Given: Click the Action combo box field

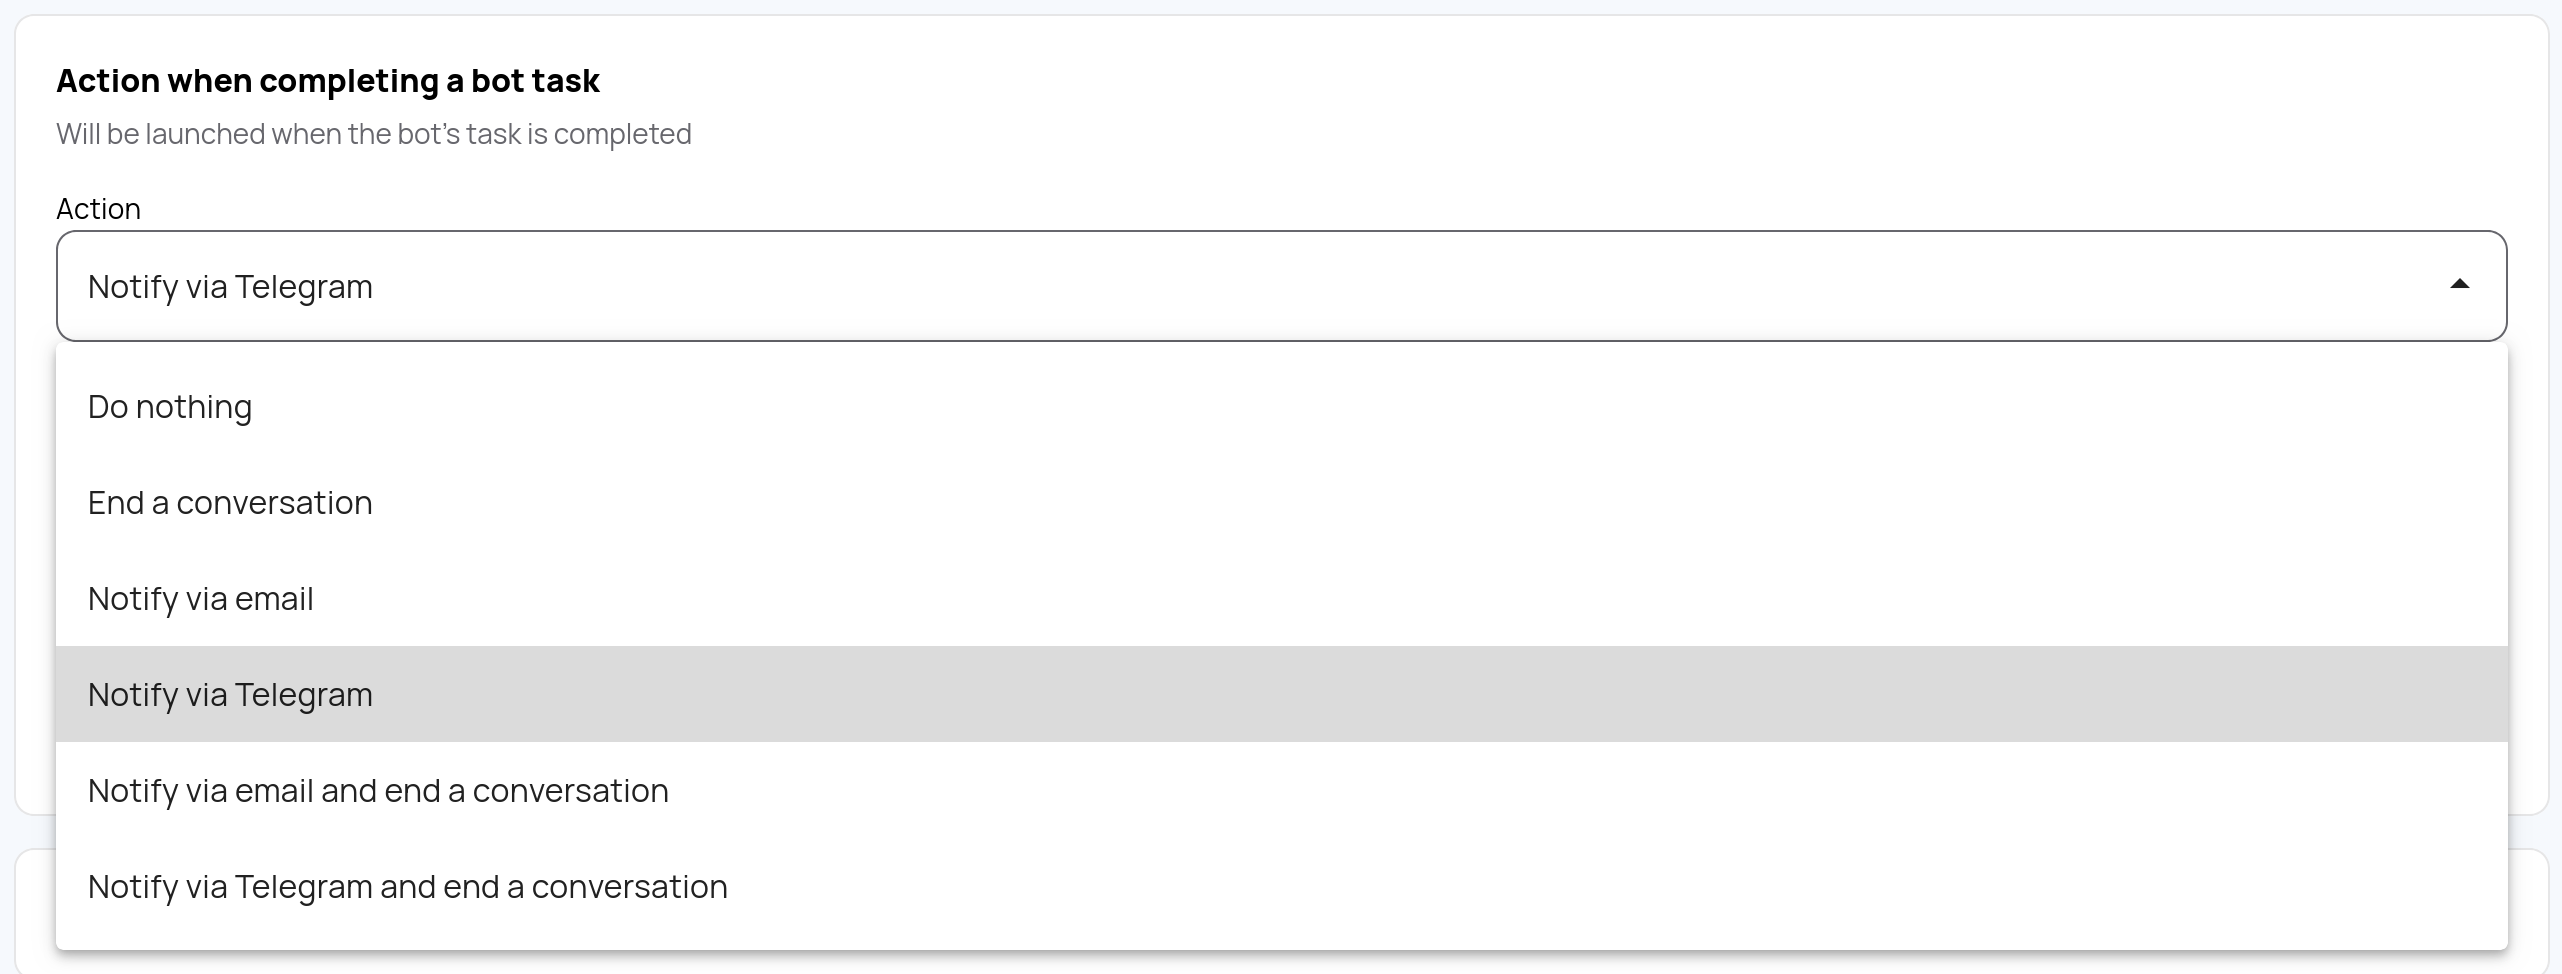Looking at the screenshot, I should [1280, 286].
